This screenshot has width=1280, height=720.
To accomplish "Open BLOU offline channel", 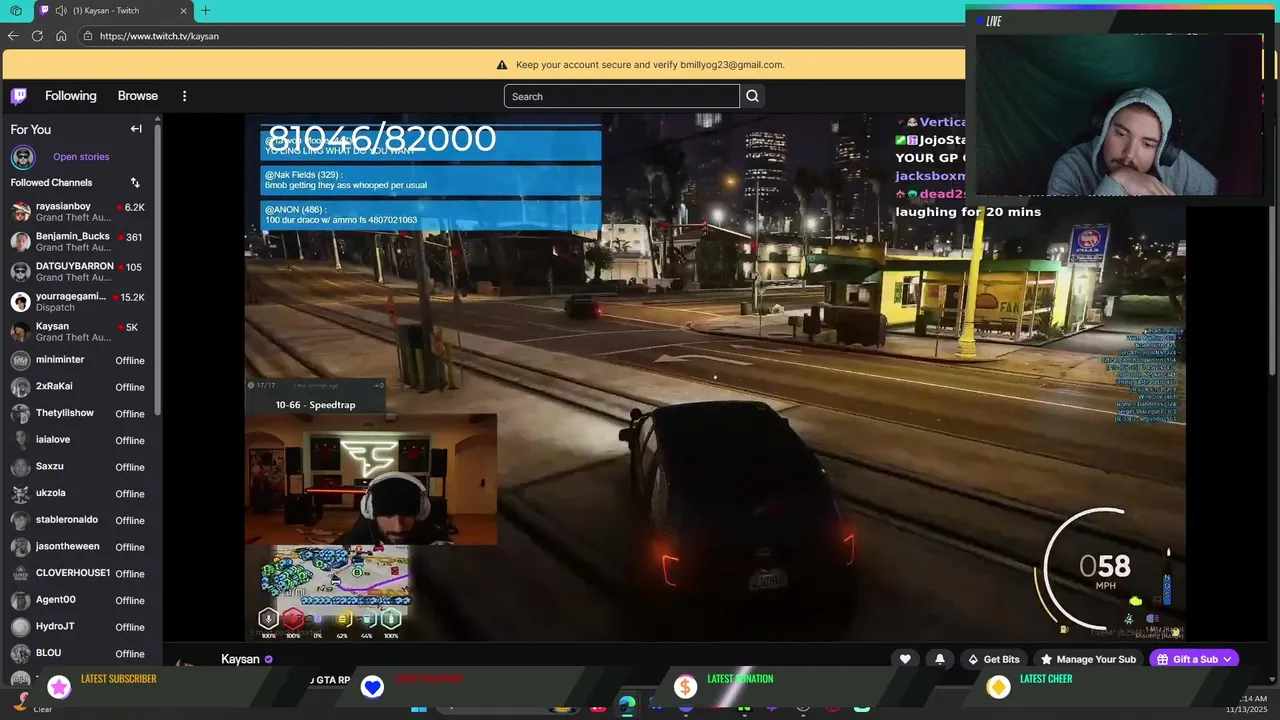I will tap(78, 653).
